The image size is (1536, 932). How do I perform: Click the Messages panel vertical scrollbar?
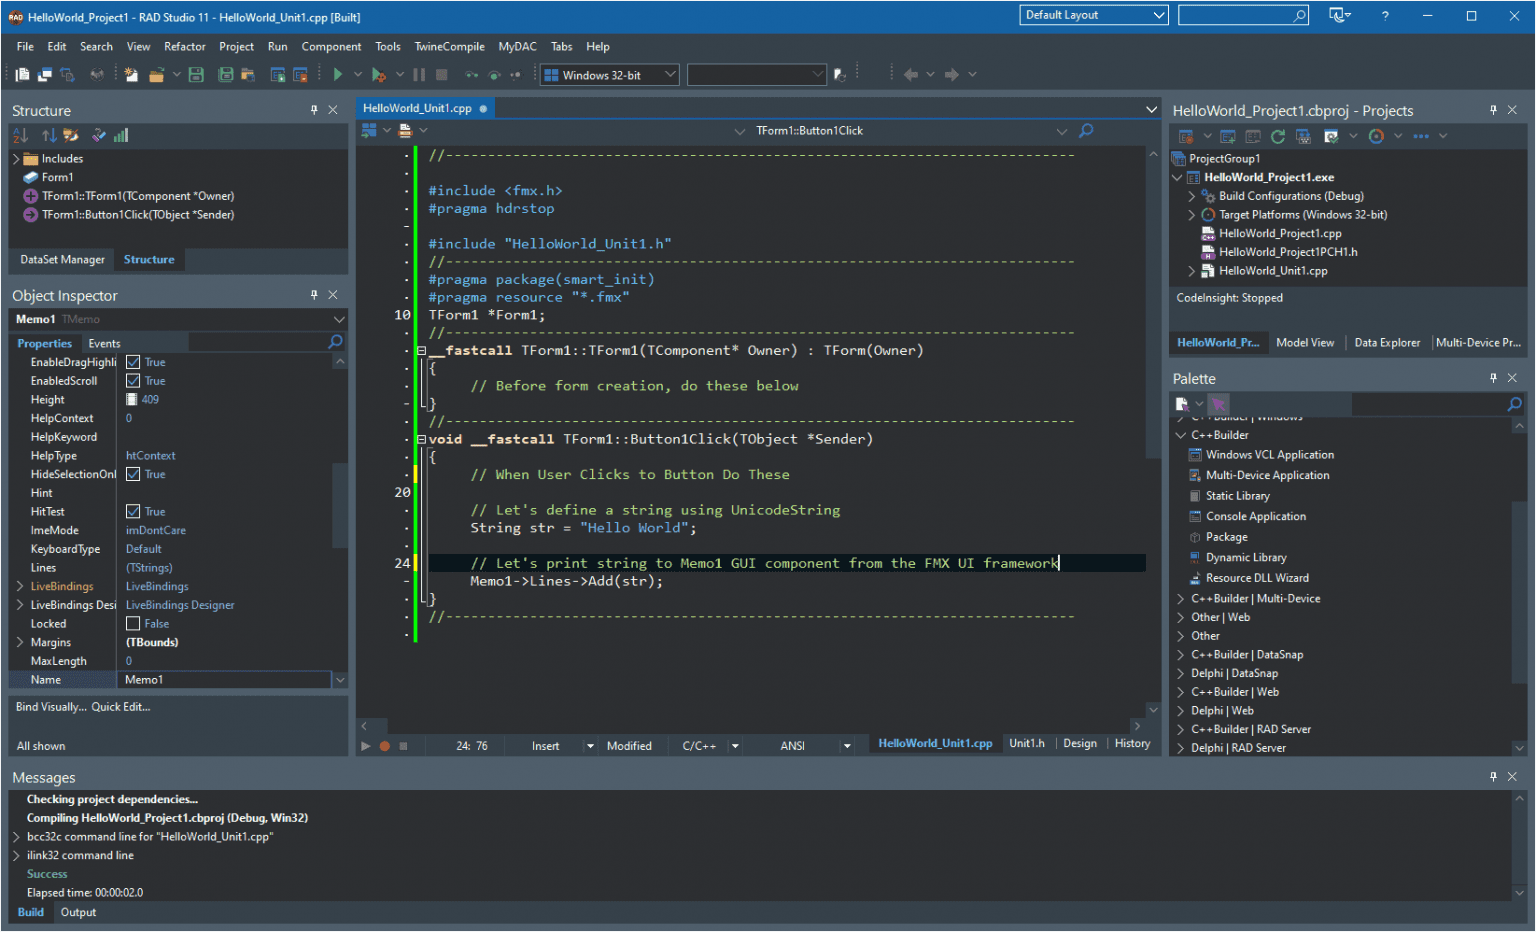coord(1519,846)
